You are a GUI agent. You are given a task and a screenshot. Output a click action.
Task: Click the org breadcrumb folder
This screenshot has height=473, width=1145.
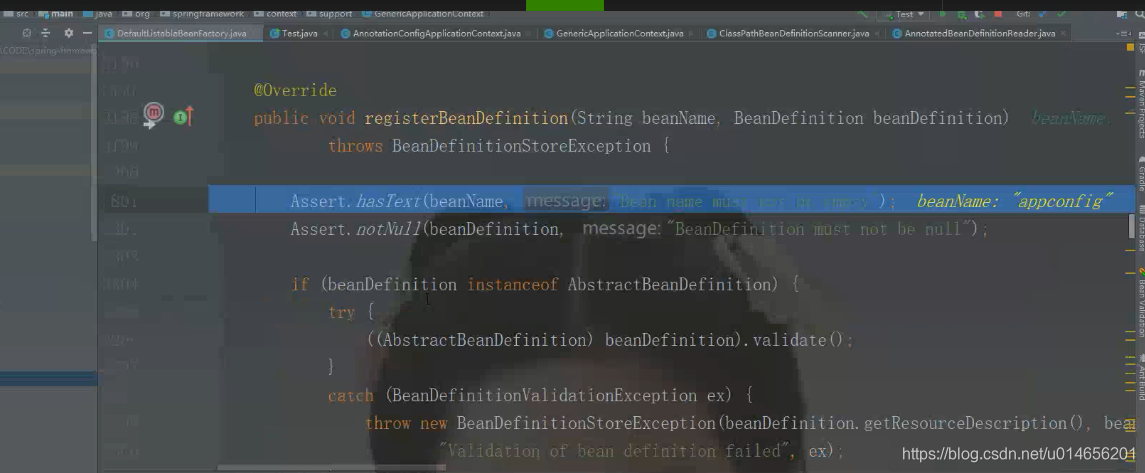pos(136,14)
